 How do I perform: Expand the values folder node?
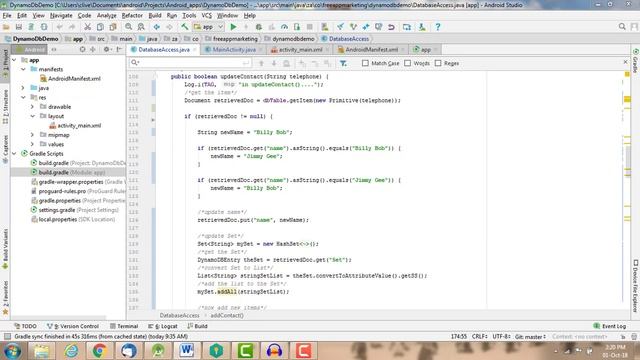tap(32, 144)
